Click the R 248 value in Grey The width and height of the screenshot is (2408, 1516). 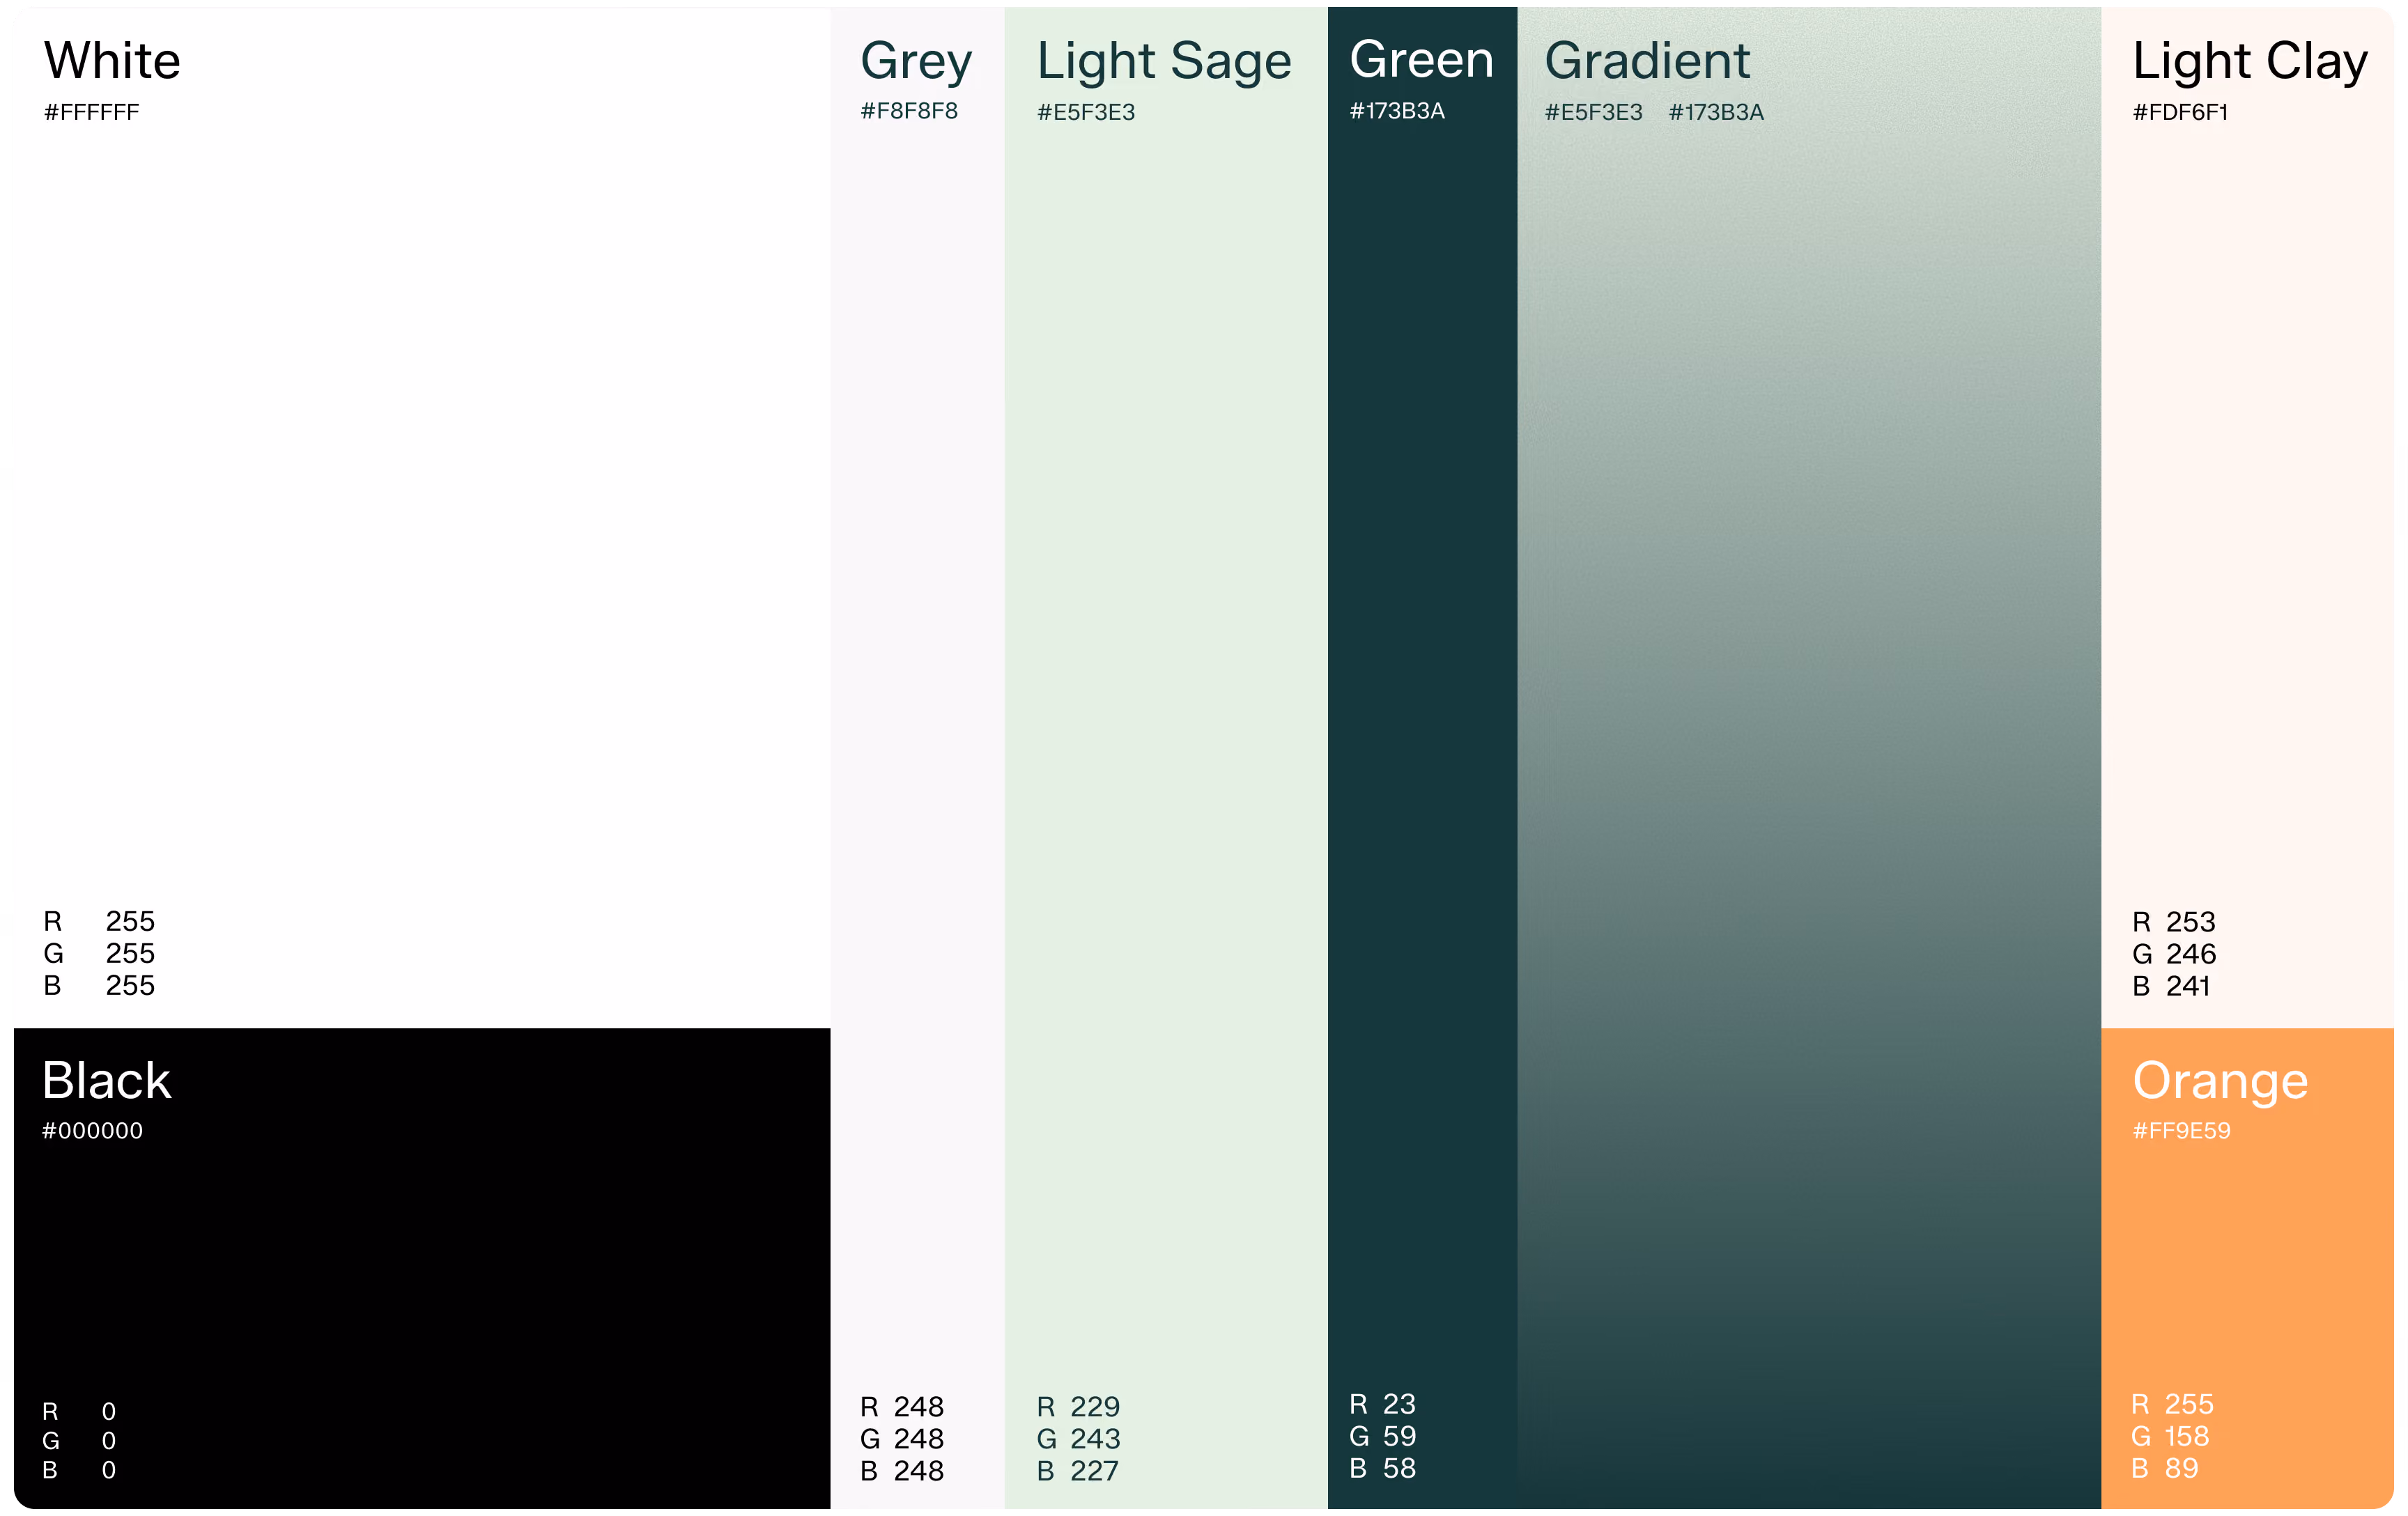pyautogui.click(x=902, y=1407)
